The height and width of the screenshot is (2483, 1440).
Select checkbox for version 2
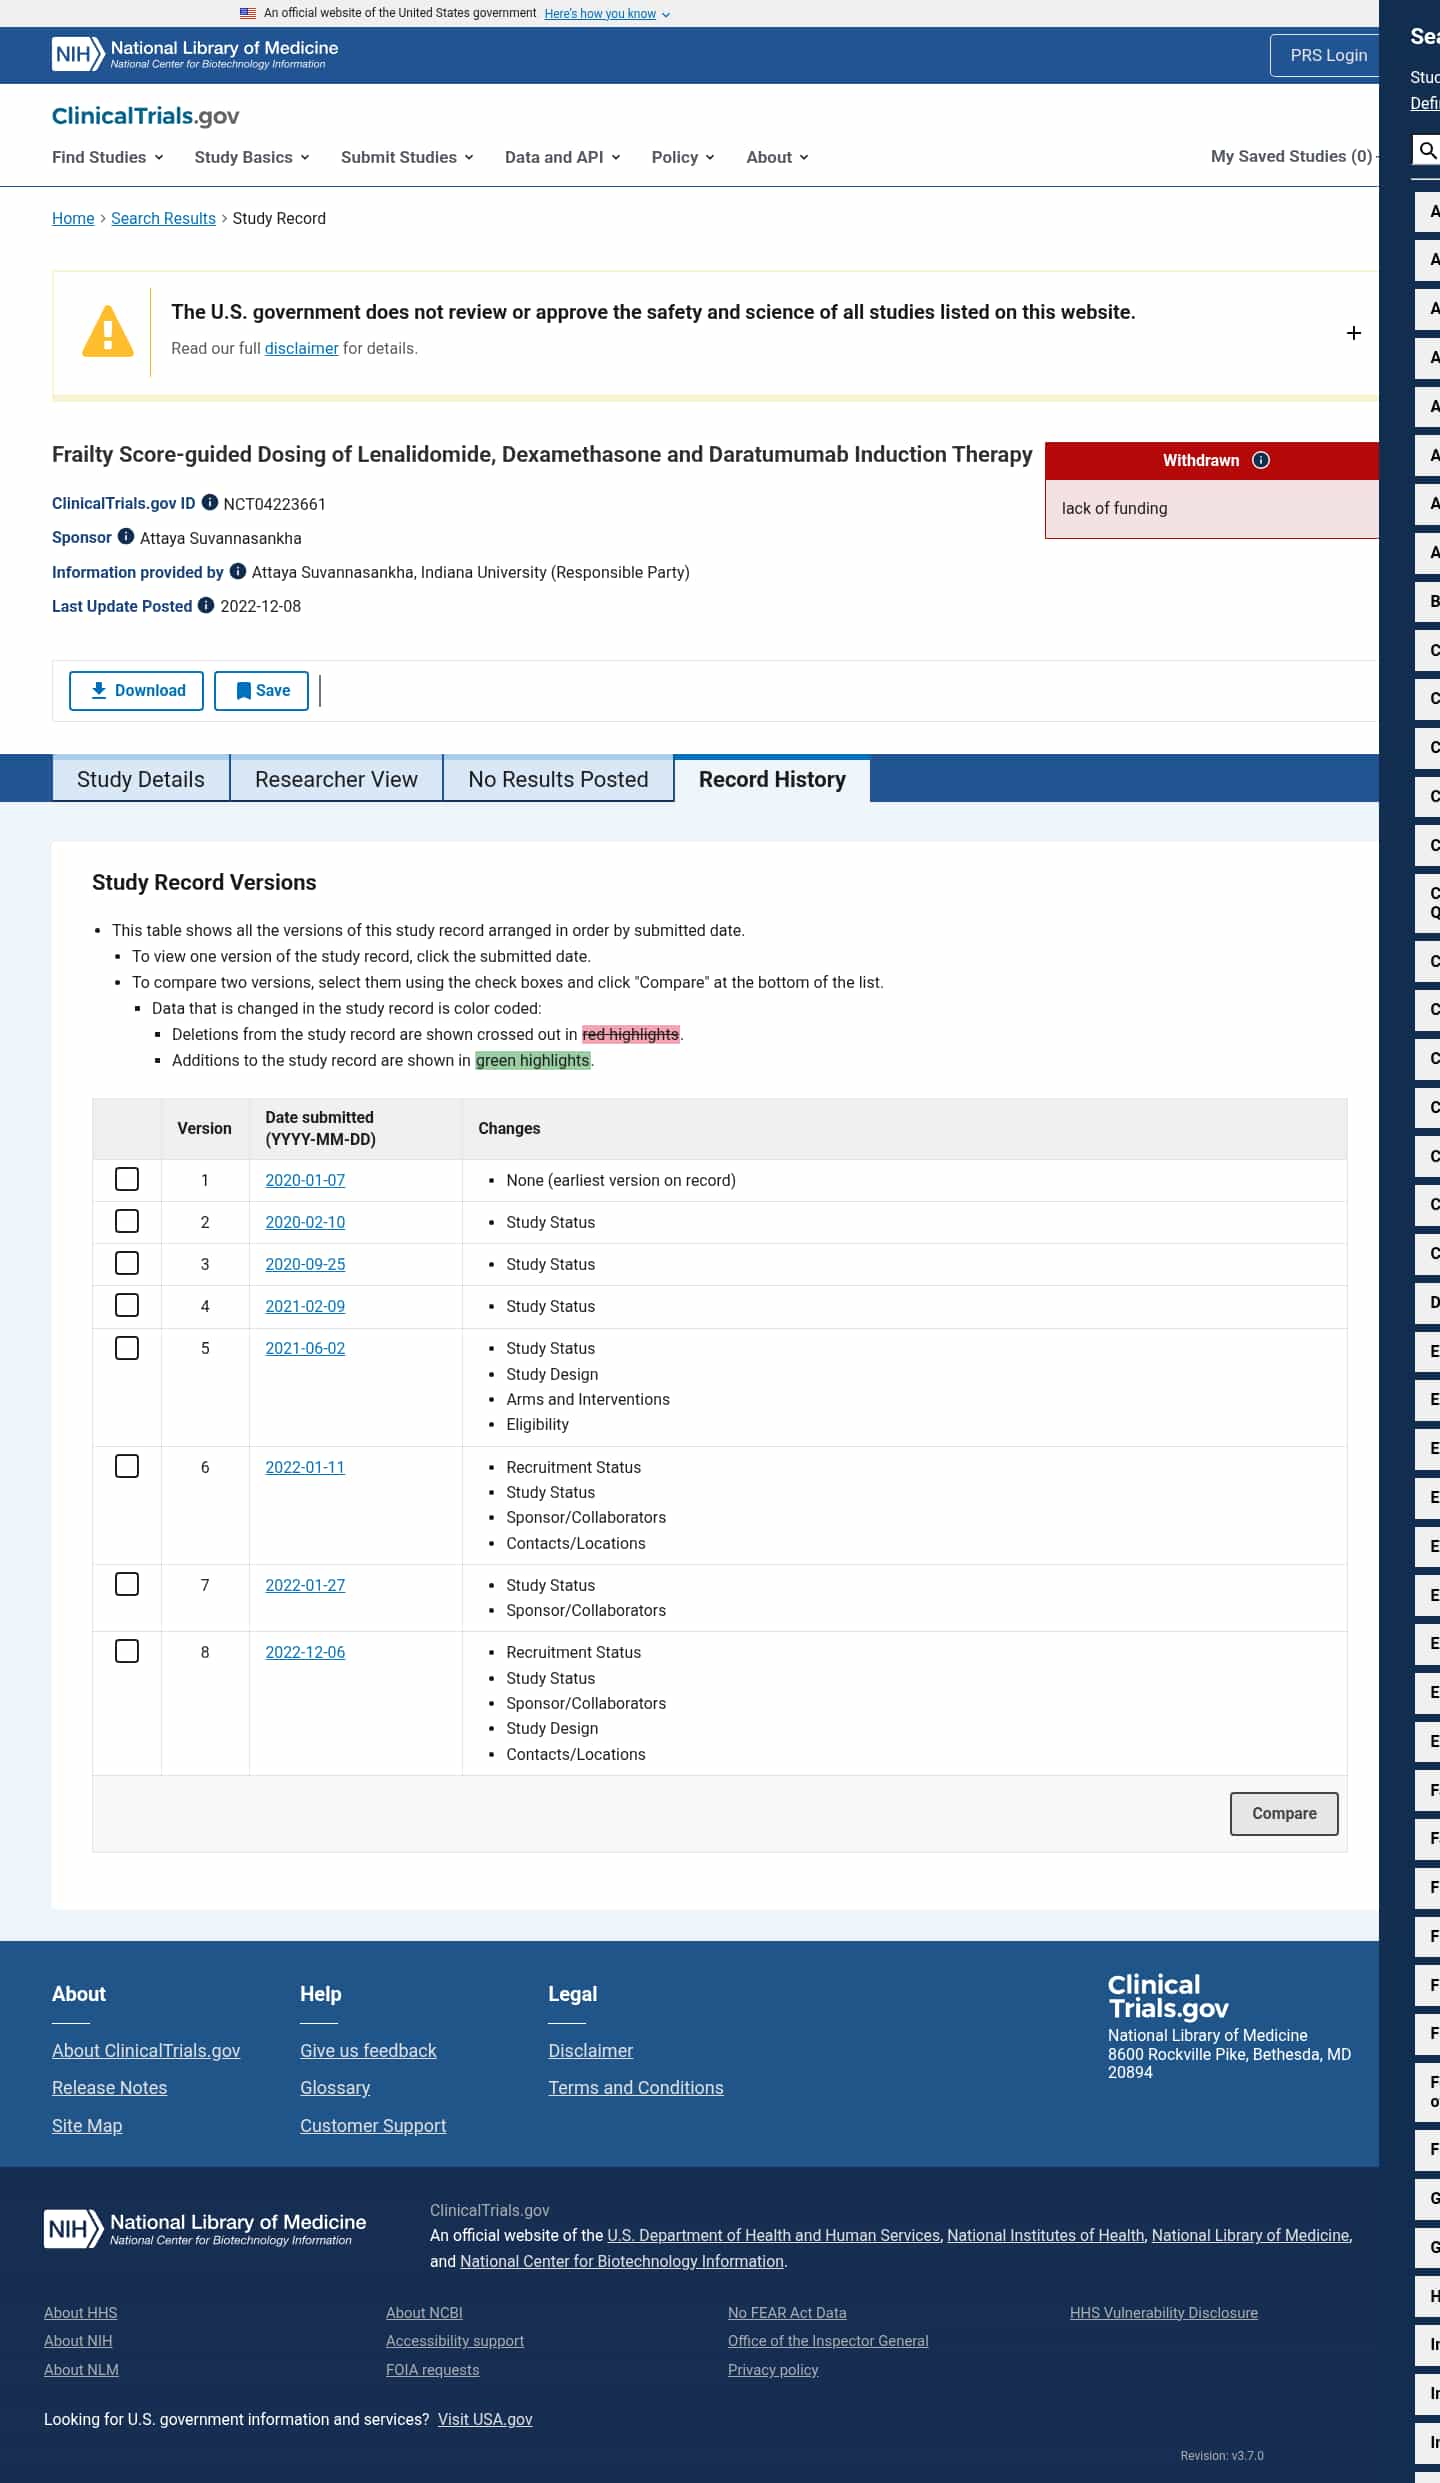pyautogui.click(x=127, y=1221)
